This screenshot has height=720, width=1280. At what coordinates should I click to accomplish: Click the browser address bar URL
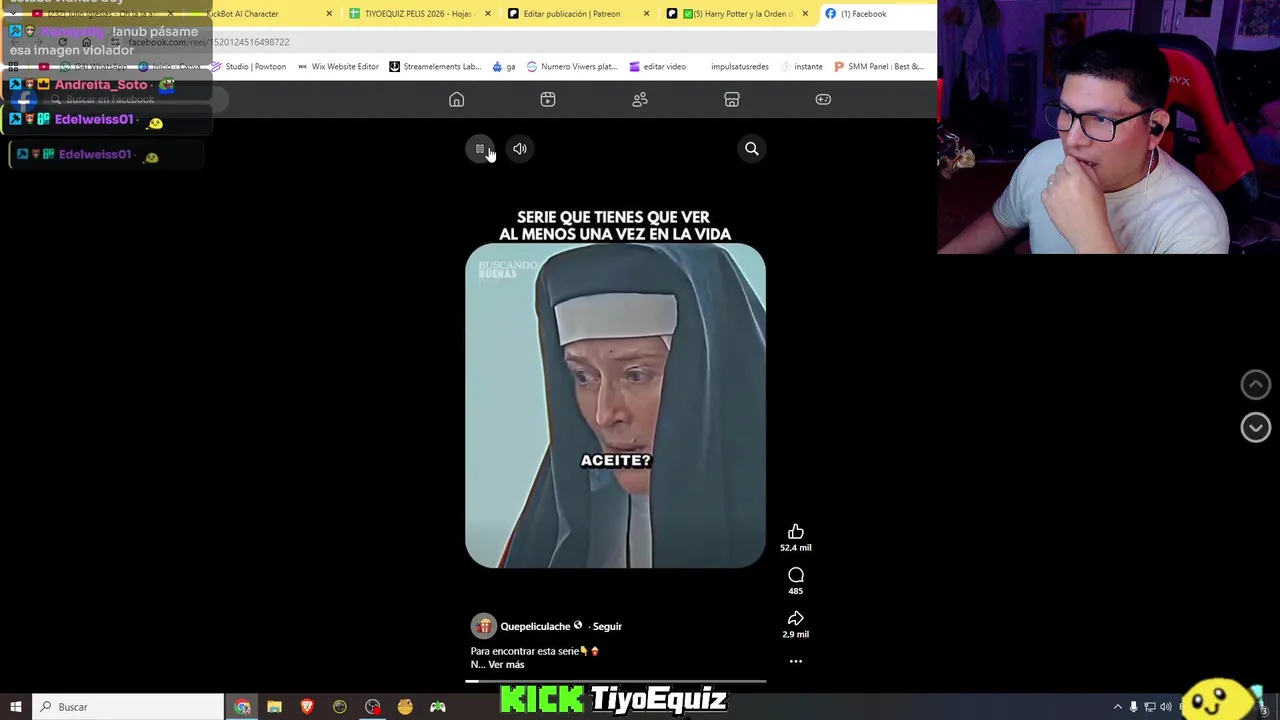[208, 42]
